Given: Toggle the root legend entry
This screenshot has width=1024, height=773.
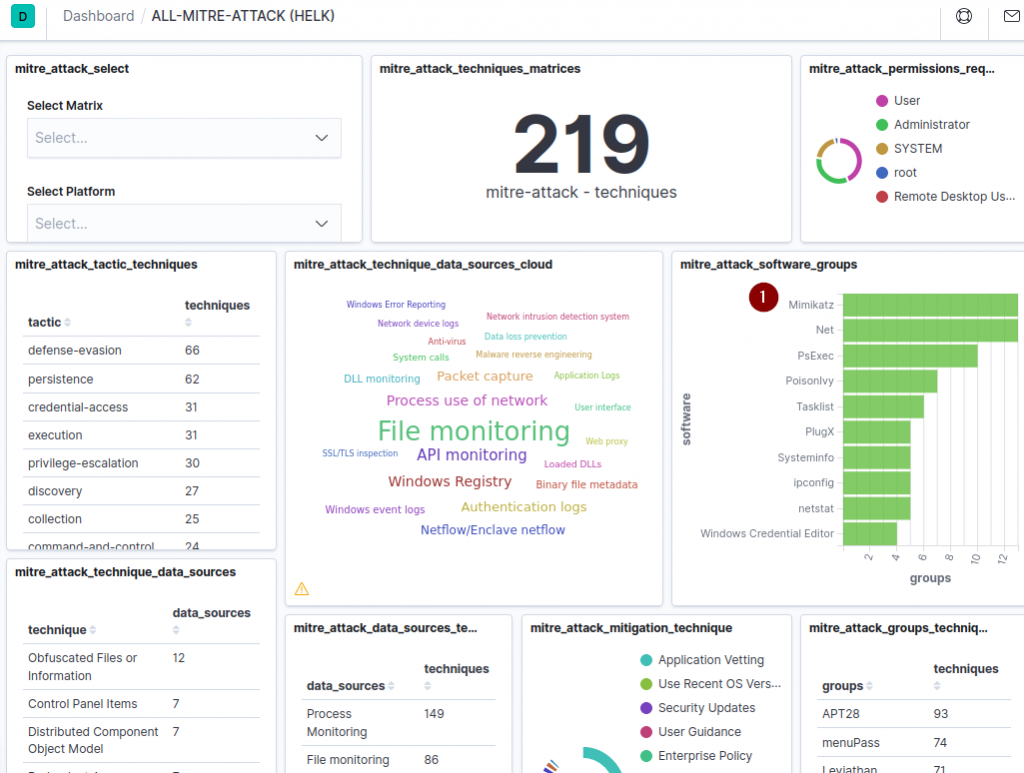Looking at the screenshot, I should pyautogui.click(x=896, y=172).
